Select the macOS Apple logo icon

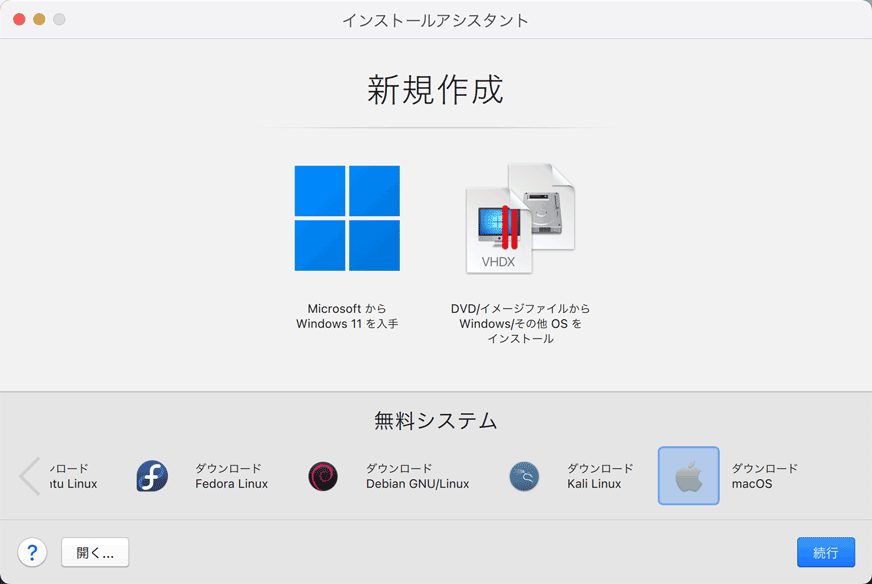coord(688,476)
